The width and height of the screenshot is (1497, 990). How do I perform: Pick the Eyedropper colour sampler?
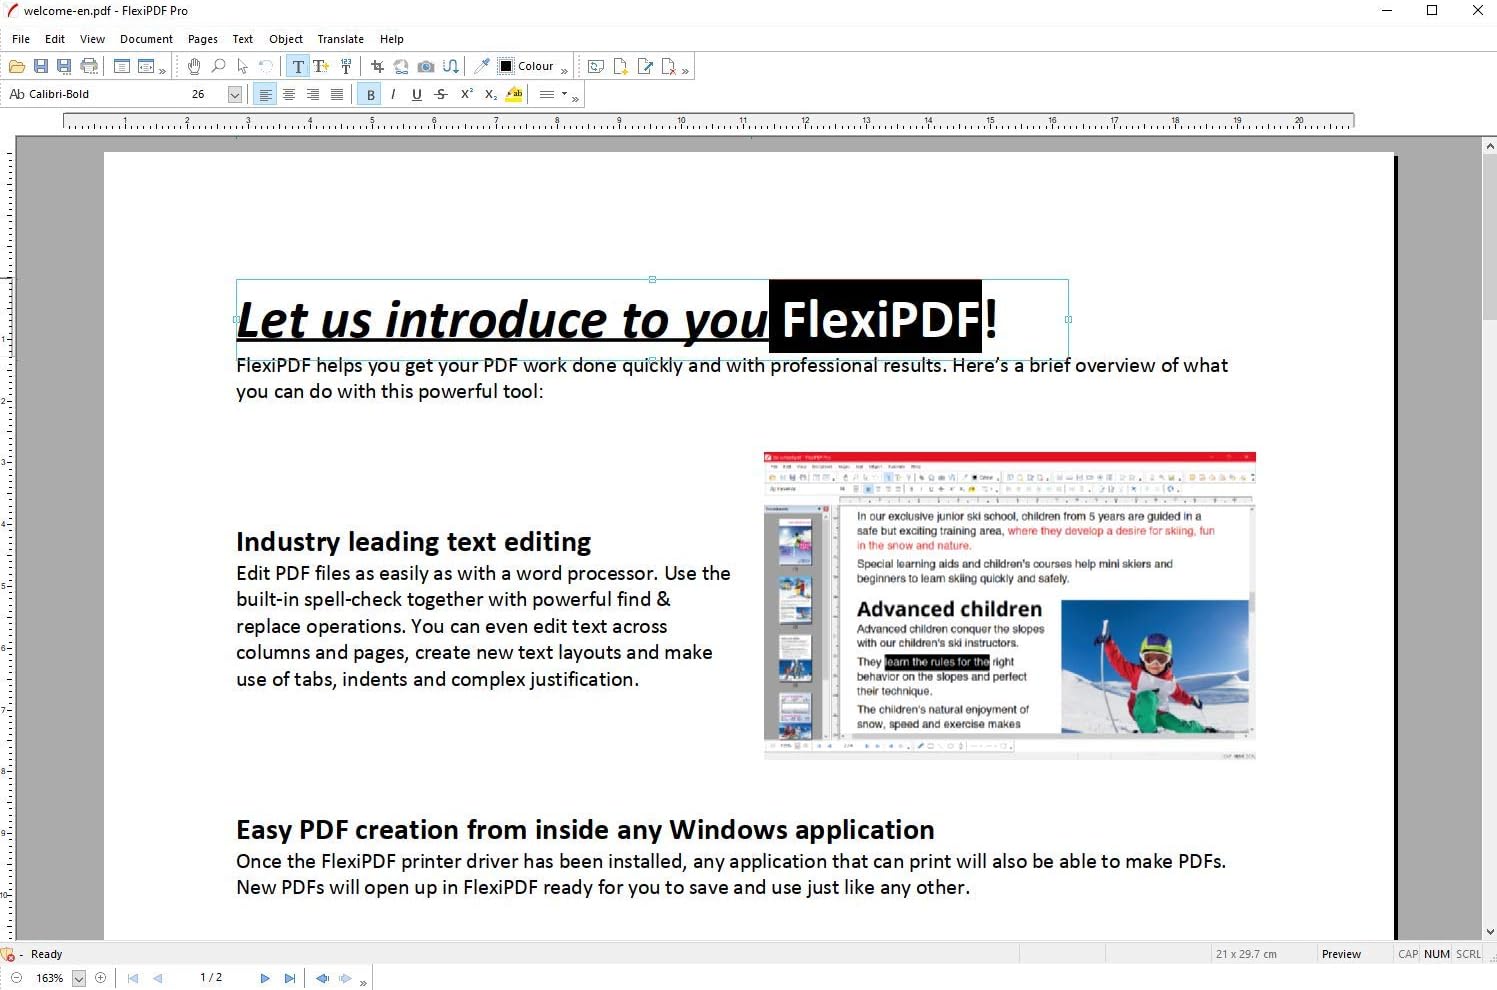[x=482, y=66]
